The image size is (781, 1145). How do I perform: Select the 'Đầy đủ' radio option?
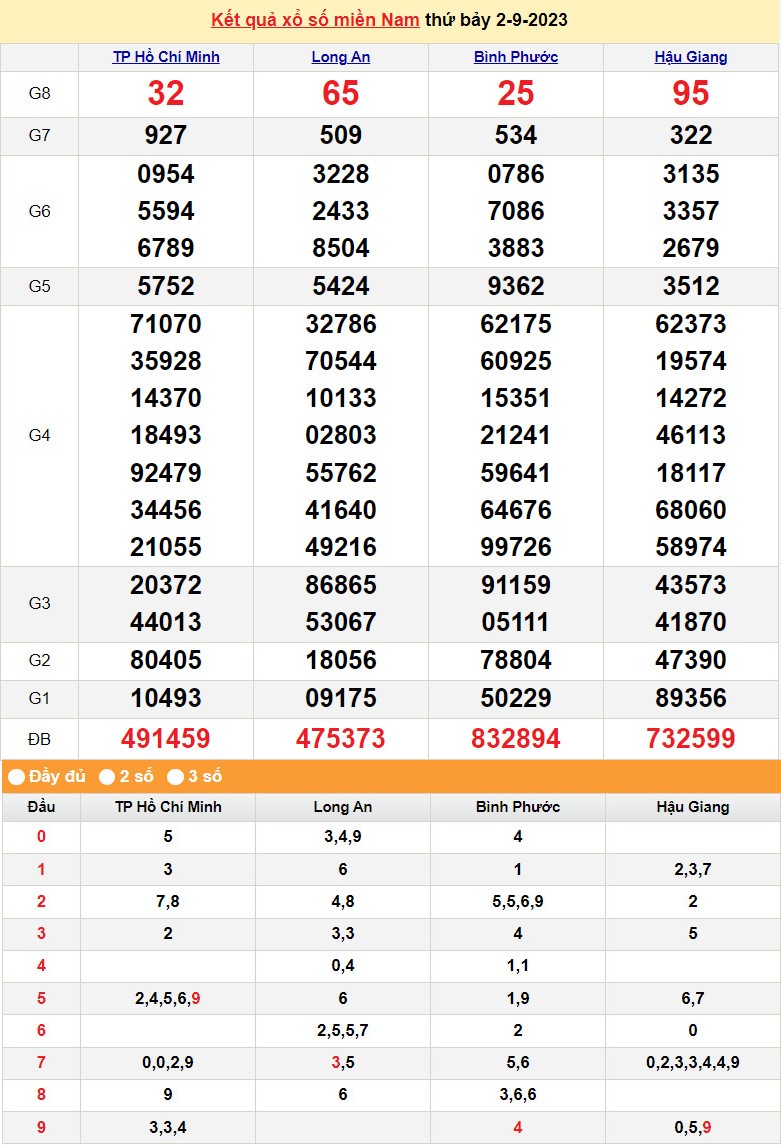(16, 777)
